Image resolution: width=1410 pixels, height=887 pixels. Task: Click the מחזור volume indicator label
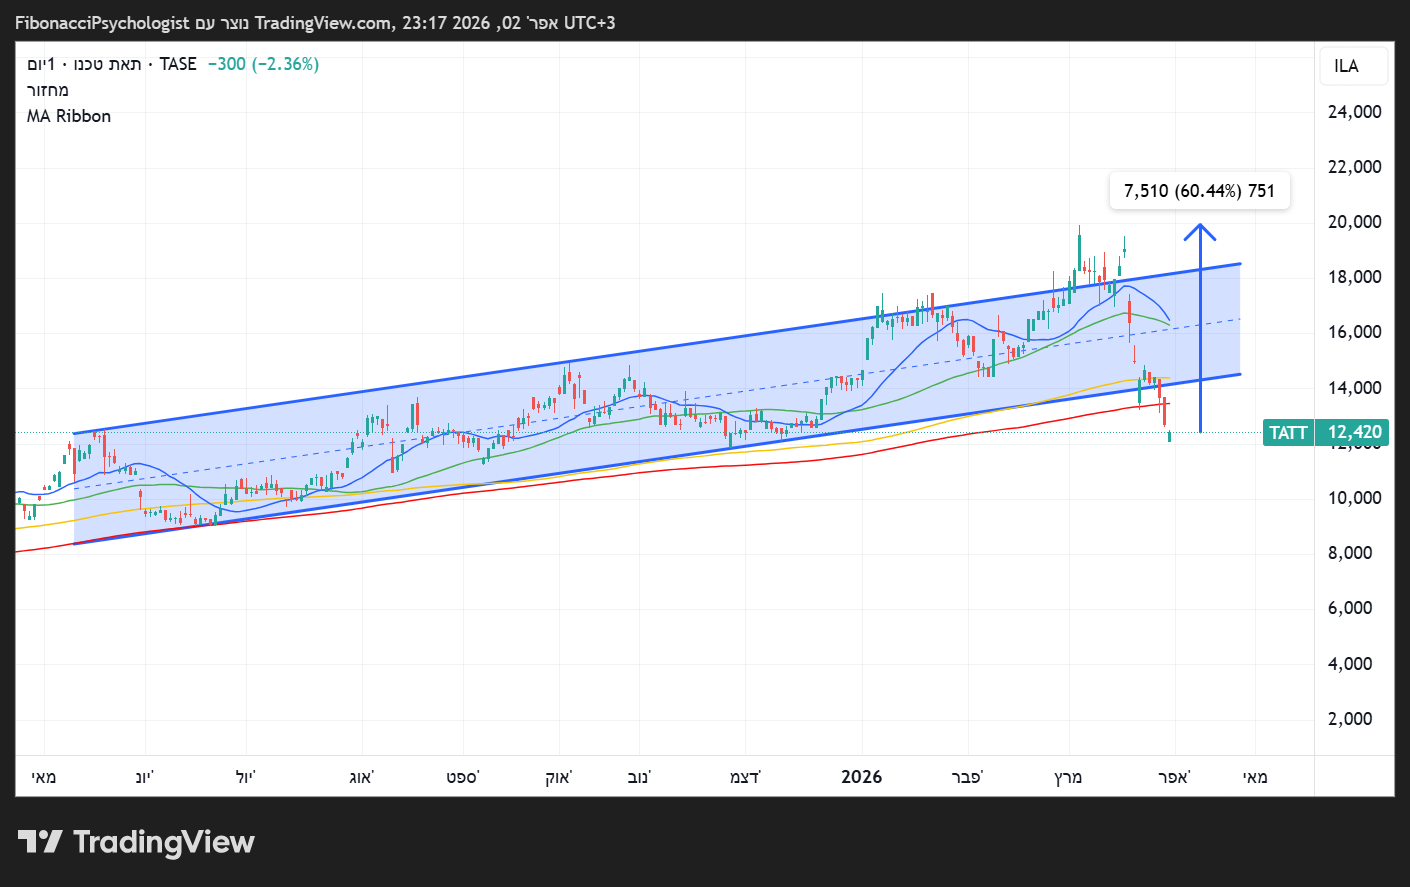pos(48,90)
